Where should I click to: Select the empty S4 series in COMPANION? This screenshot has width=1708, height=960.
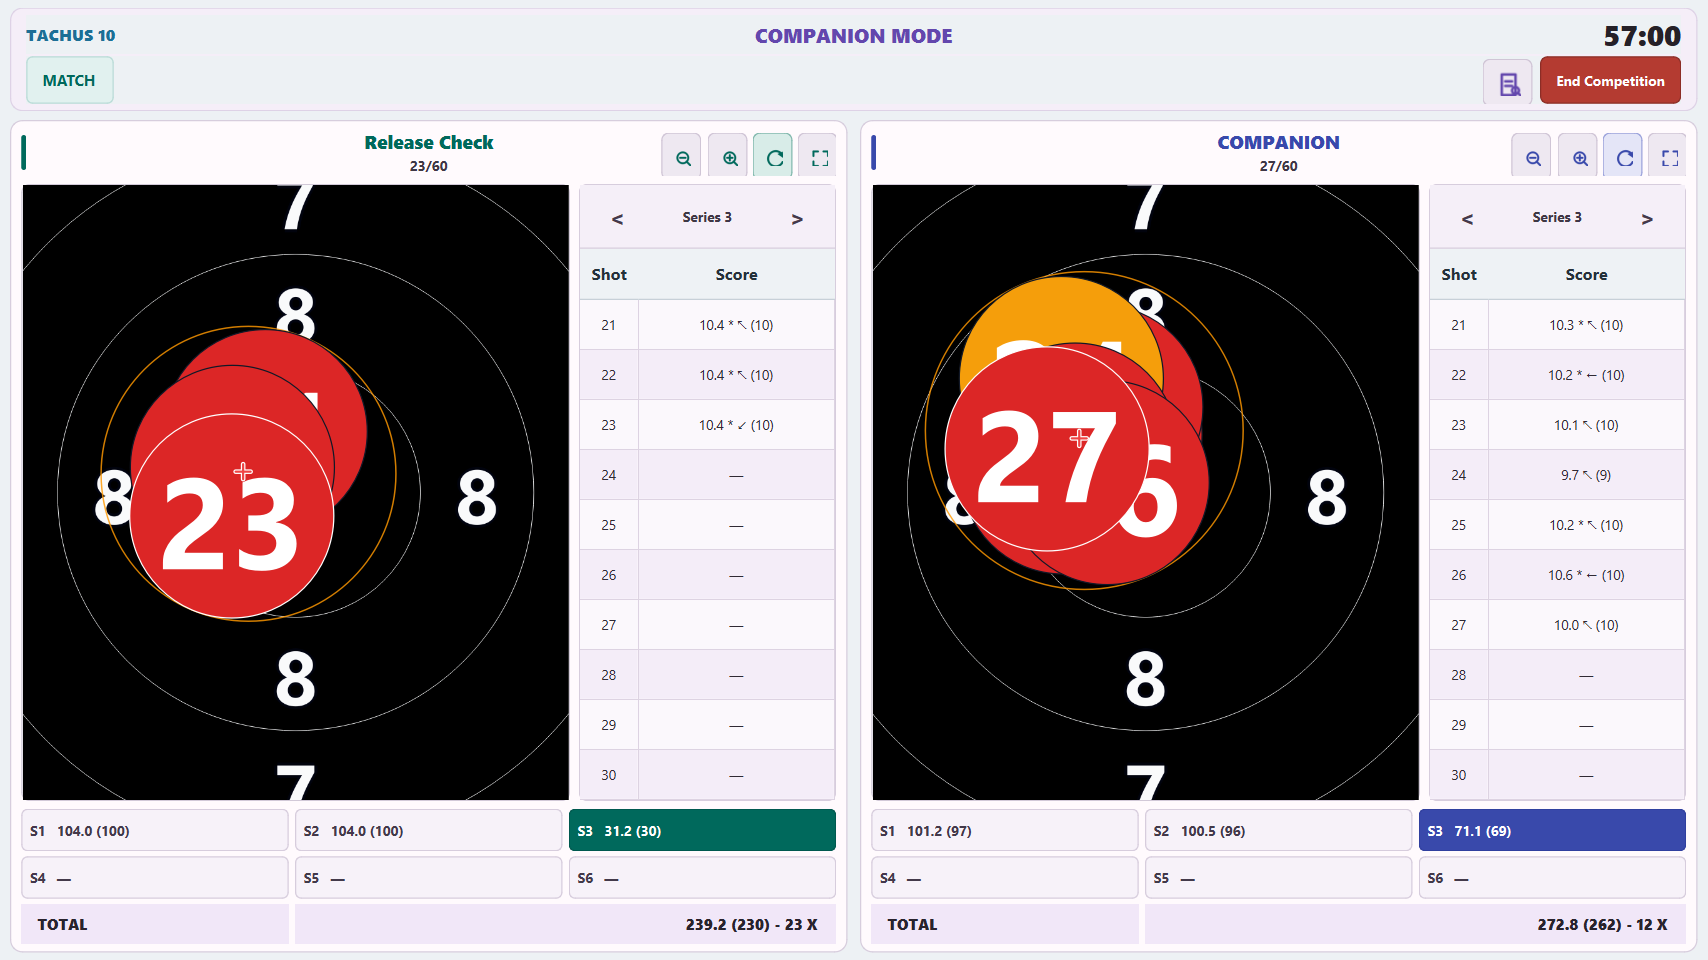1005,877
